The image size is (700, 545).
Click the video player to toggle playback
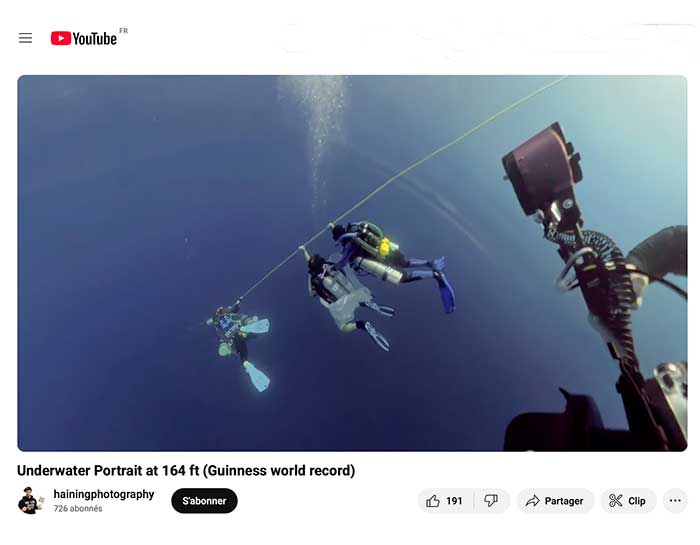tap(352, 263)
